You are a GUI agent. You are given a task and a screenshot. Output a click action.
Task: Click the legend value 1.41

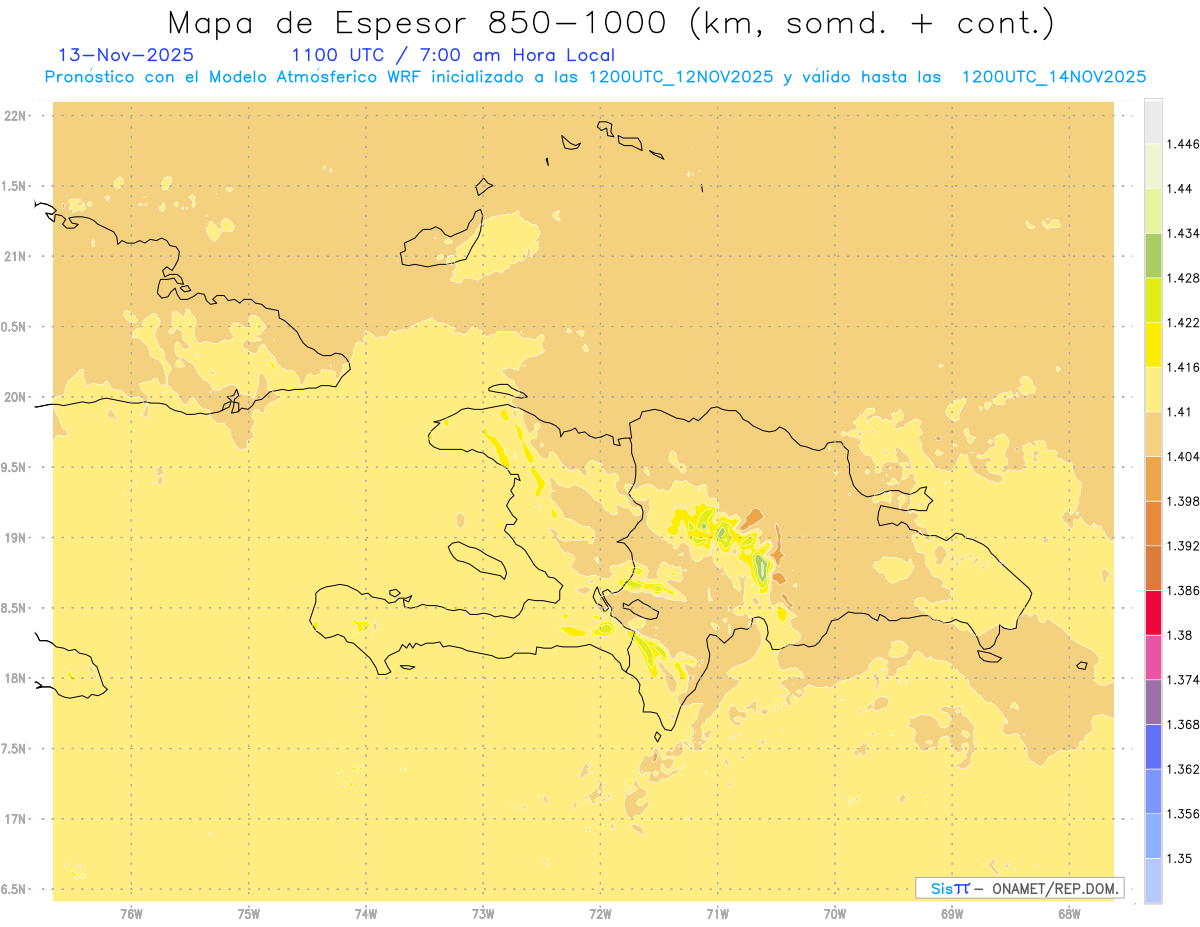(1179, 412)
